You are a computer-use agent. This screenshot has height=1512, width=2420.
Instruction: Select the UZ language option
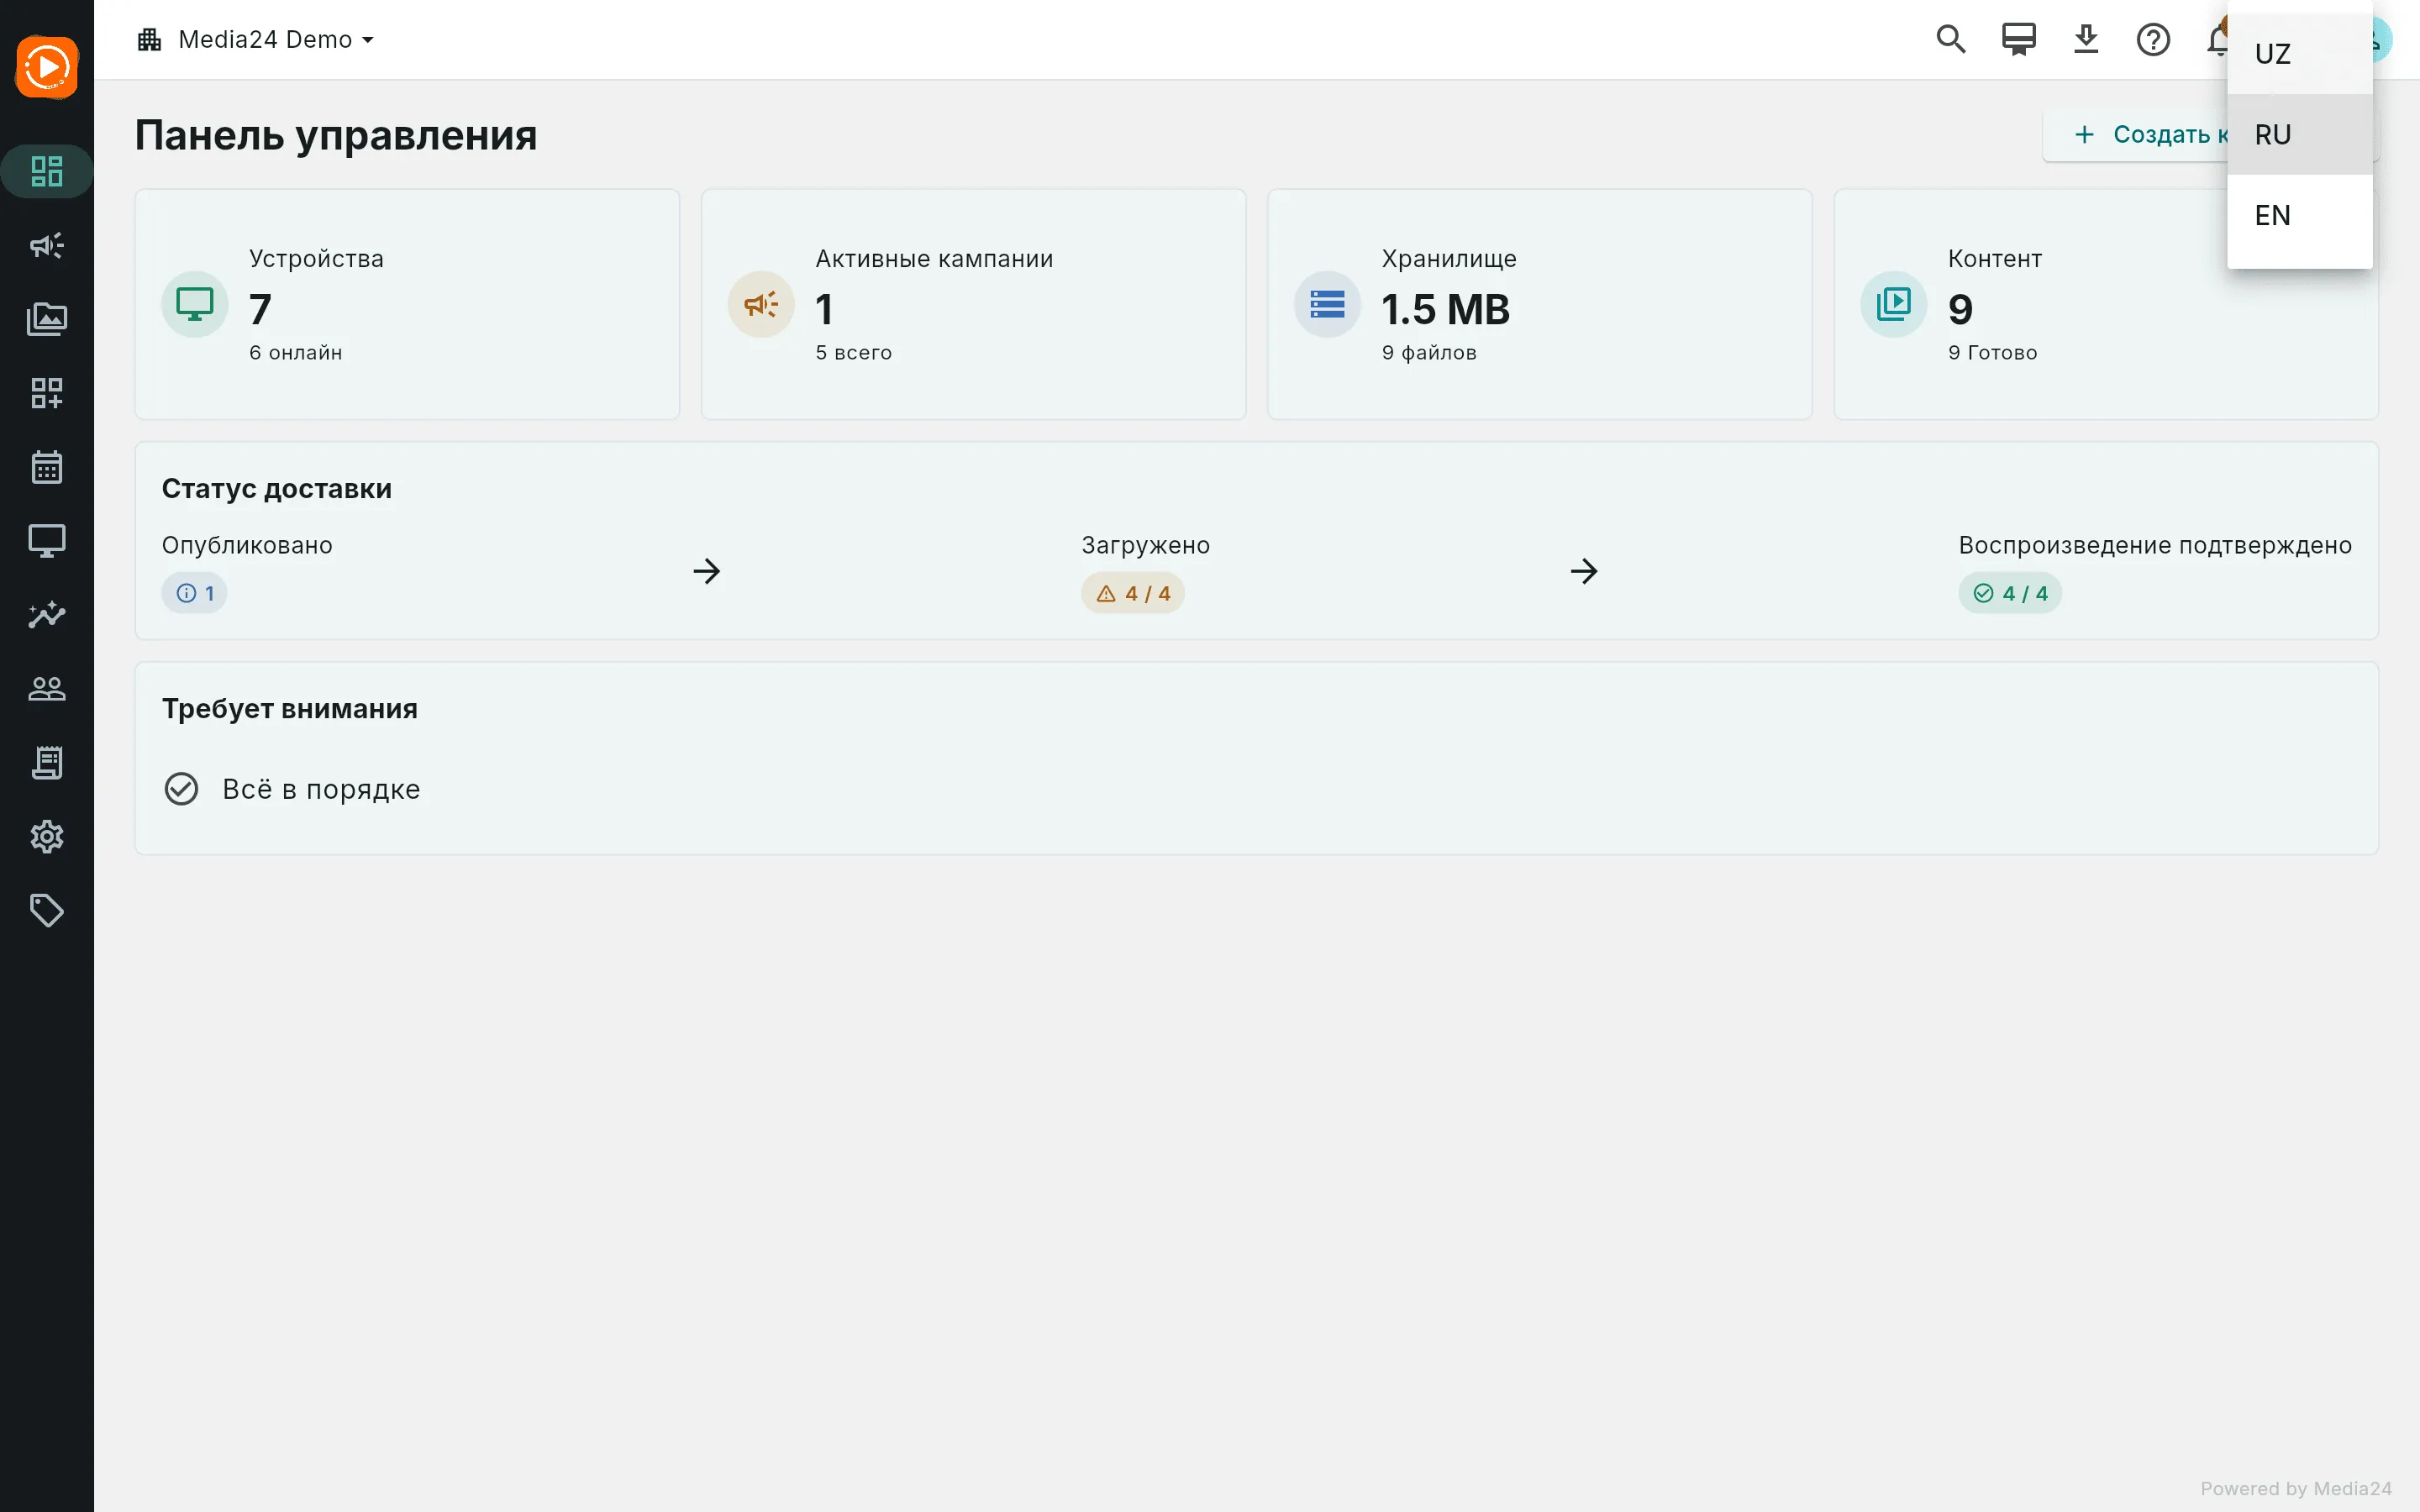point(2299,54)
